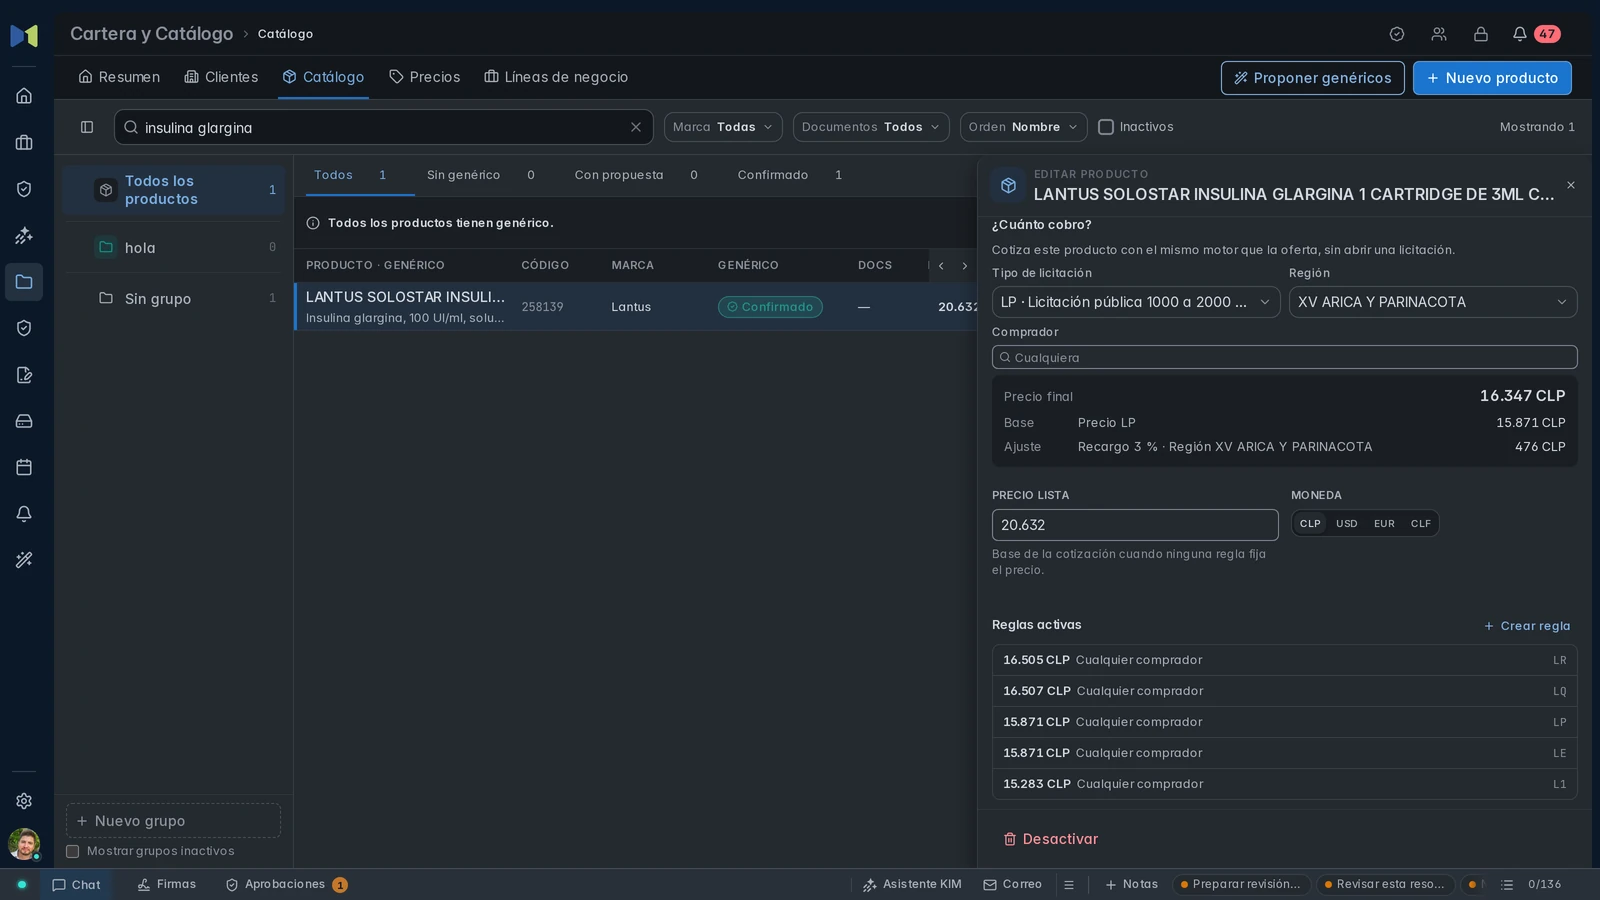Open the briefcase icon in left sidebar
Screen dimensions: 1600x900
[x=24, y=143]
